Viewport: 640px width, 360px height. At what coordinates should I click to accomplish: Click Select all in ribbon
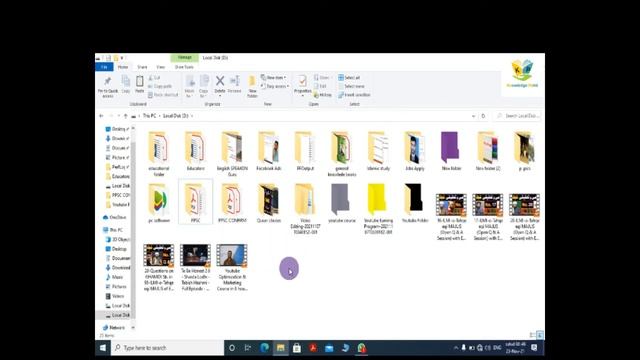349,78
